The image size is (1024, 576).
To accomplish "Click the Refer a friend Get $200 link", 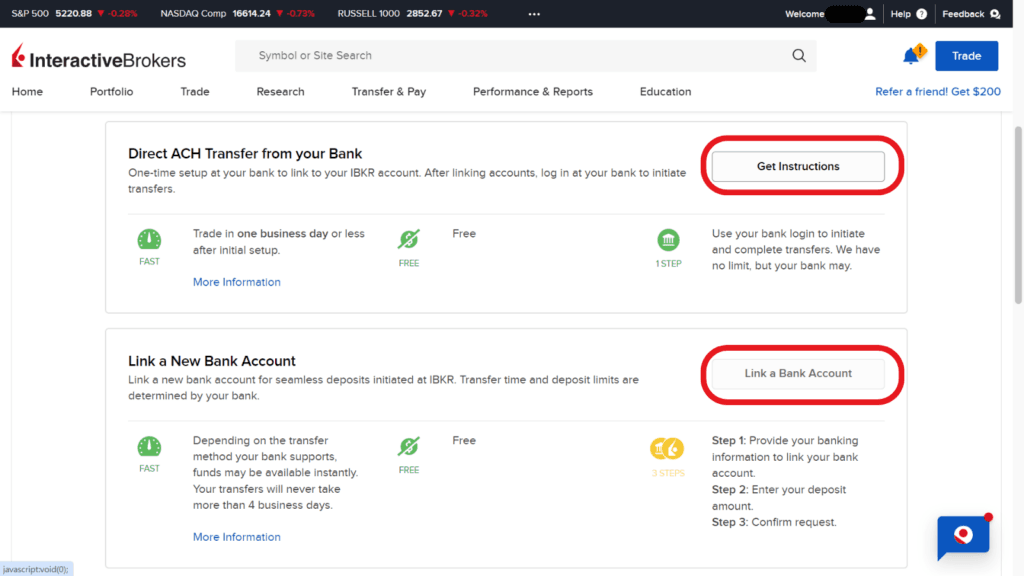I will (937, 91).
